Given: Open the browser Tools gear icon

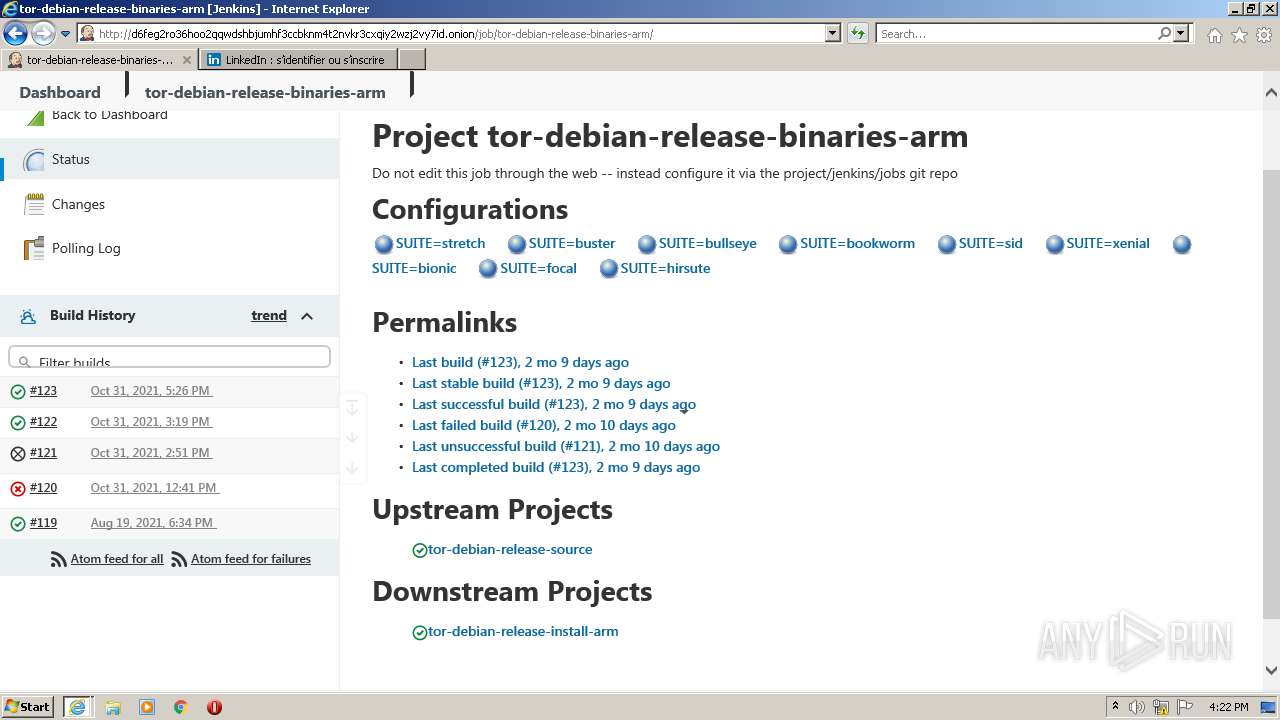Looking at the screenshot, I should 1264,35.
